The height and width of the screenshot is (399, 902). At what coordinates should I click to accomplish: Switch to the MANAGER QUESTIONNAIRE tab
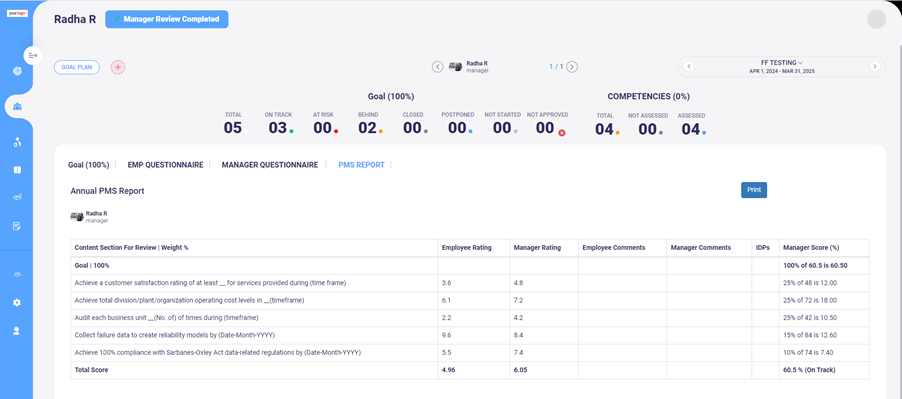point(270,165)
